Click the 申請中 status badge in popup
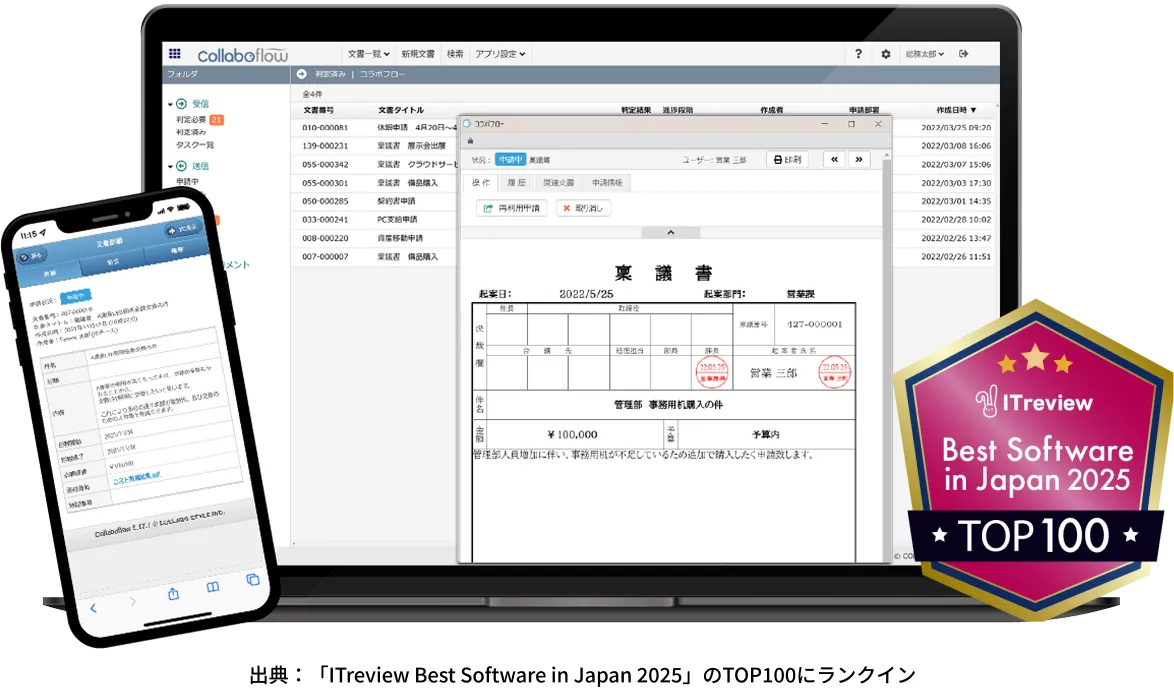Viewport: 1174px width, 692px height. point(511,160)
